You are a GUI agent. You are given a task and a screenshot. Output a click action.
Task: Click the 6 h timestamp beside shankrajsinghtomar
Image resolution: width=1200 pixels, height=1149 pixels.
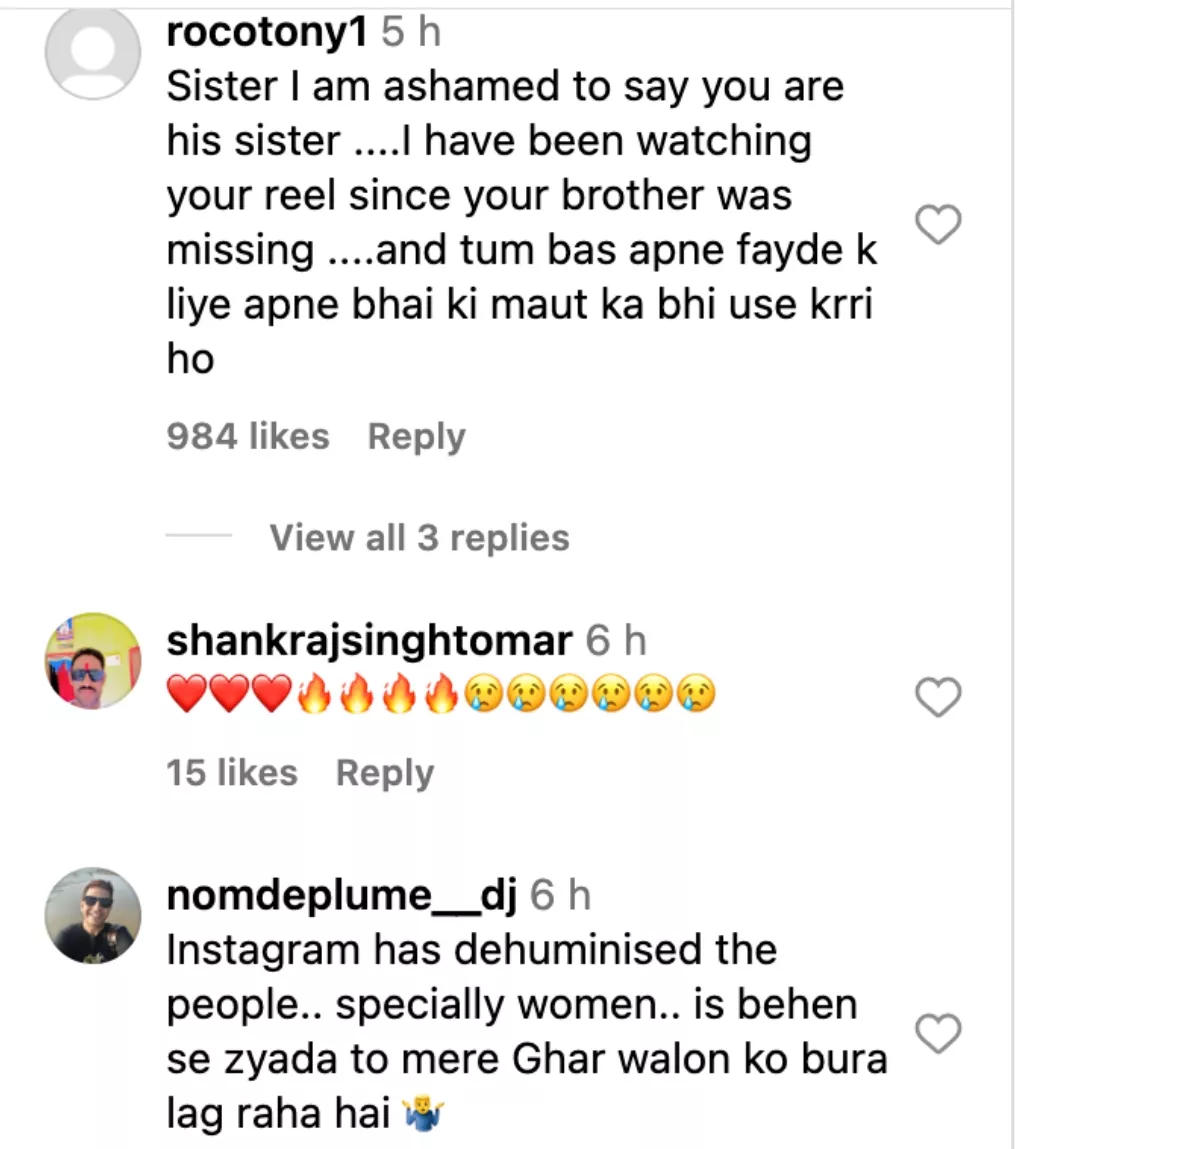click(616, 641)
